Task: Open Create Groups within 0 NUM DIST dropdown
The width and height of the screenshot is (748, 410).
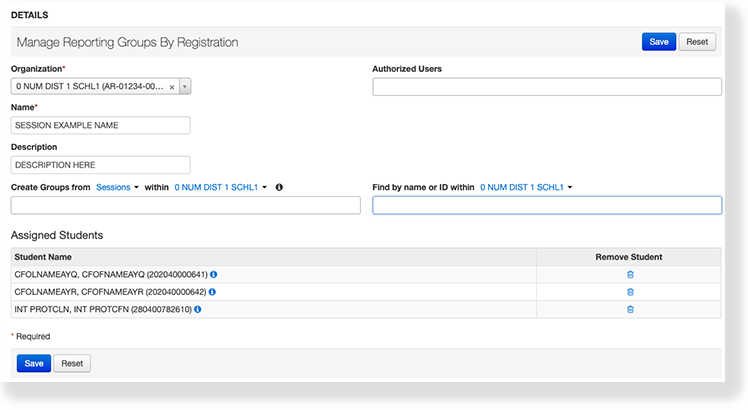Action: click(x=221, y=187)
